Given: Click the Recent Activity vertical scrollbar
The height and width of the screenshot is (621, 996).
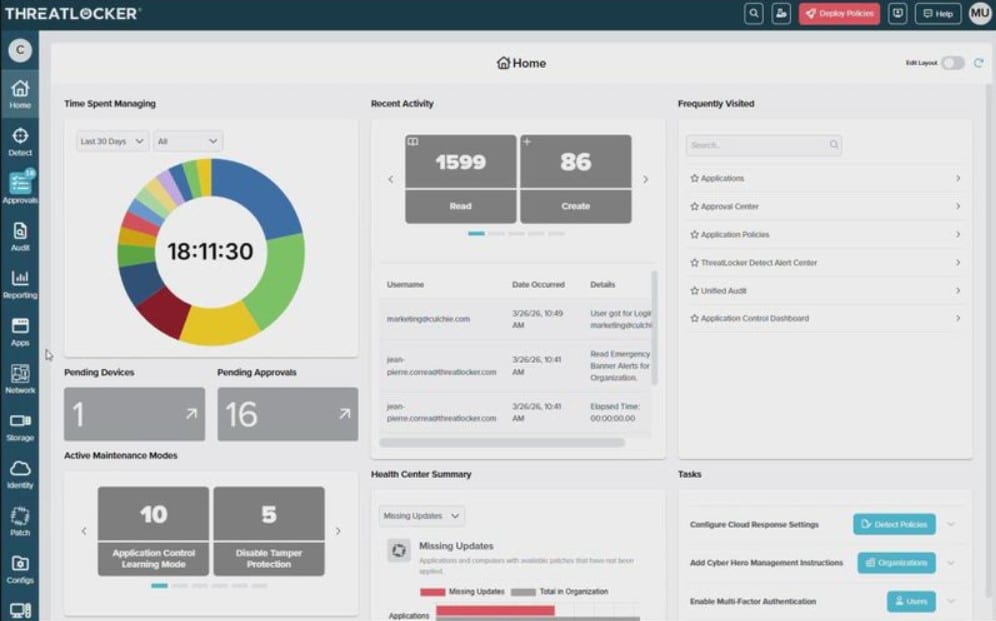Looking at the screenshot, I should pyautogui.click(x=654, y=328).
